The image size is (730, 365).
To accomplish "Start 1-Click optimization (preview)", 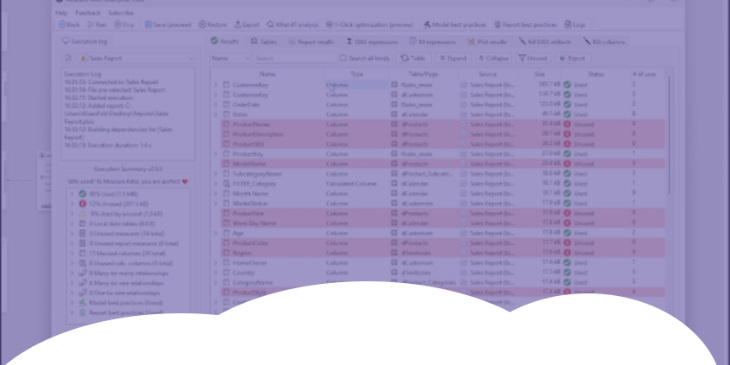I will (x=369, y=25).
